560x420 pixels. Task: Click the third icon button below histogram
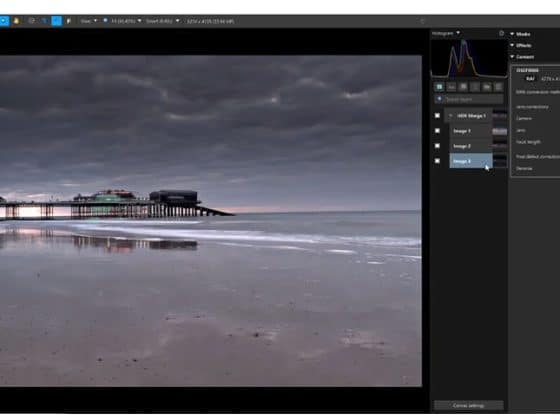pos(463,87)
